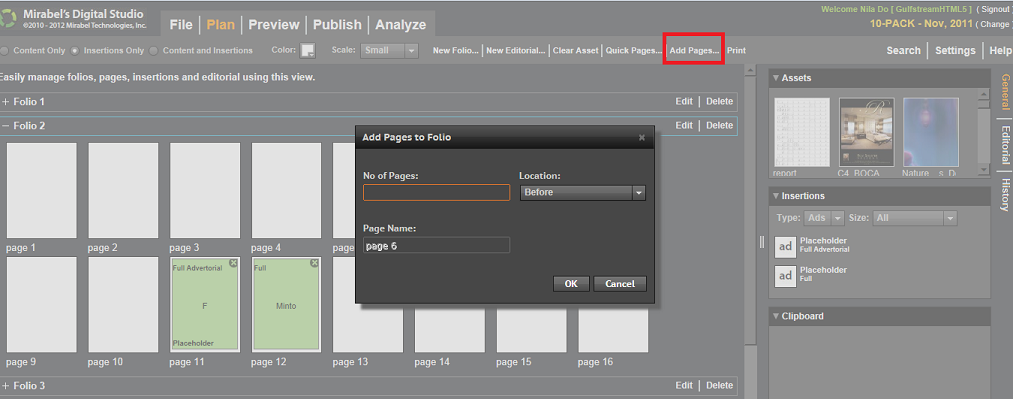This screenshot has width=1013, height=399.
Task: Remove the Full Advertorial insertion on page 11
Action: click(x=233, y=263)
